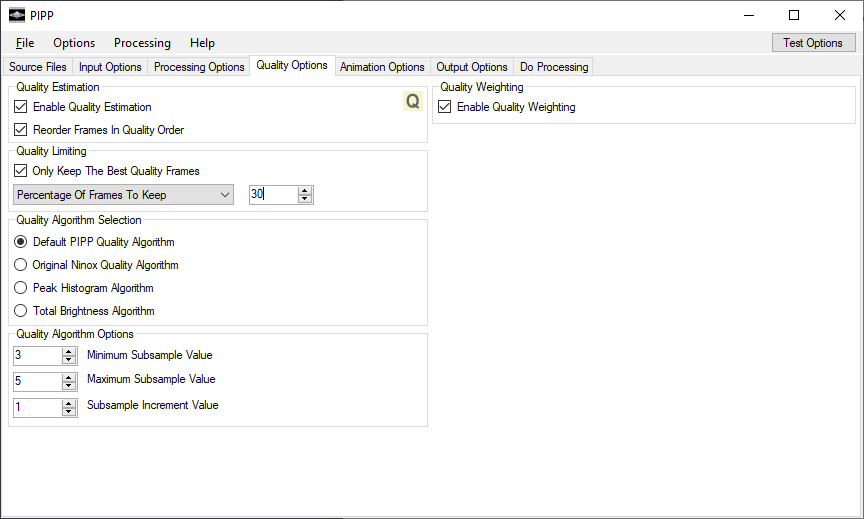The width and height of the screenshot is (864, 519).
Task: Disable Enable Quality Estimation checkbox
Action: [x=20, y=106]
